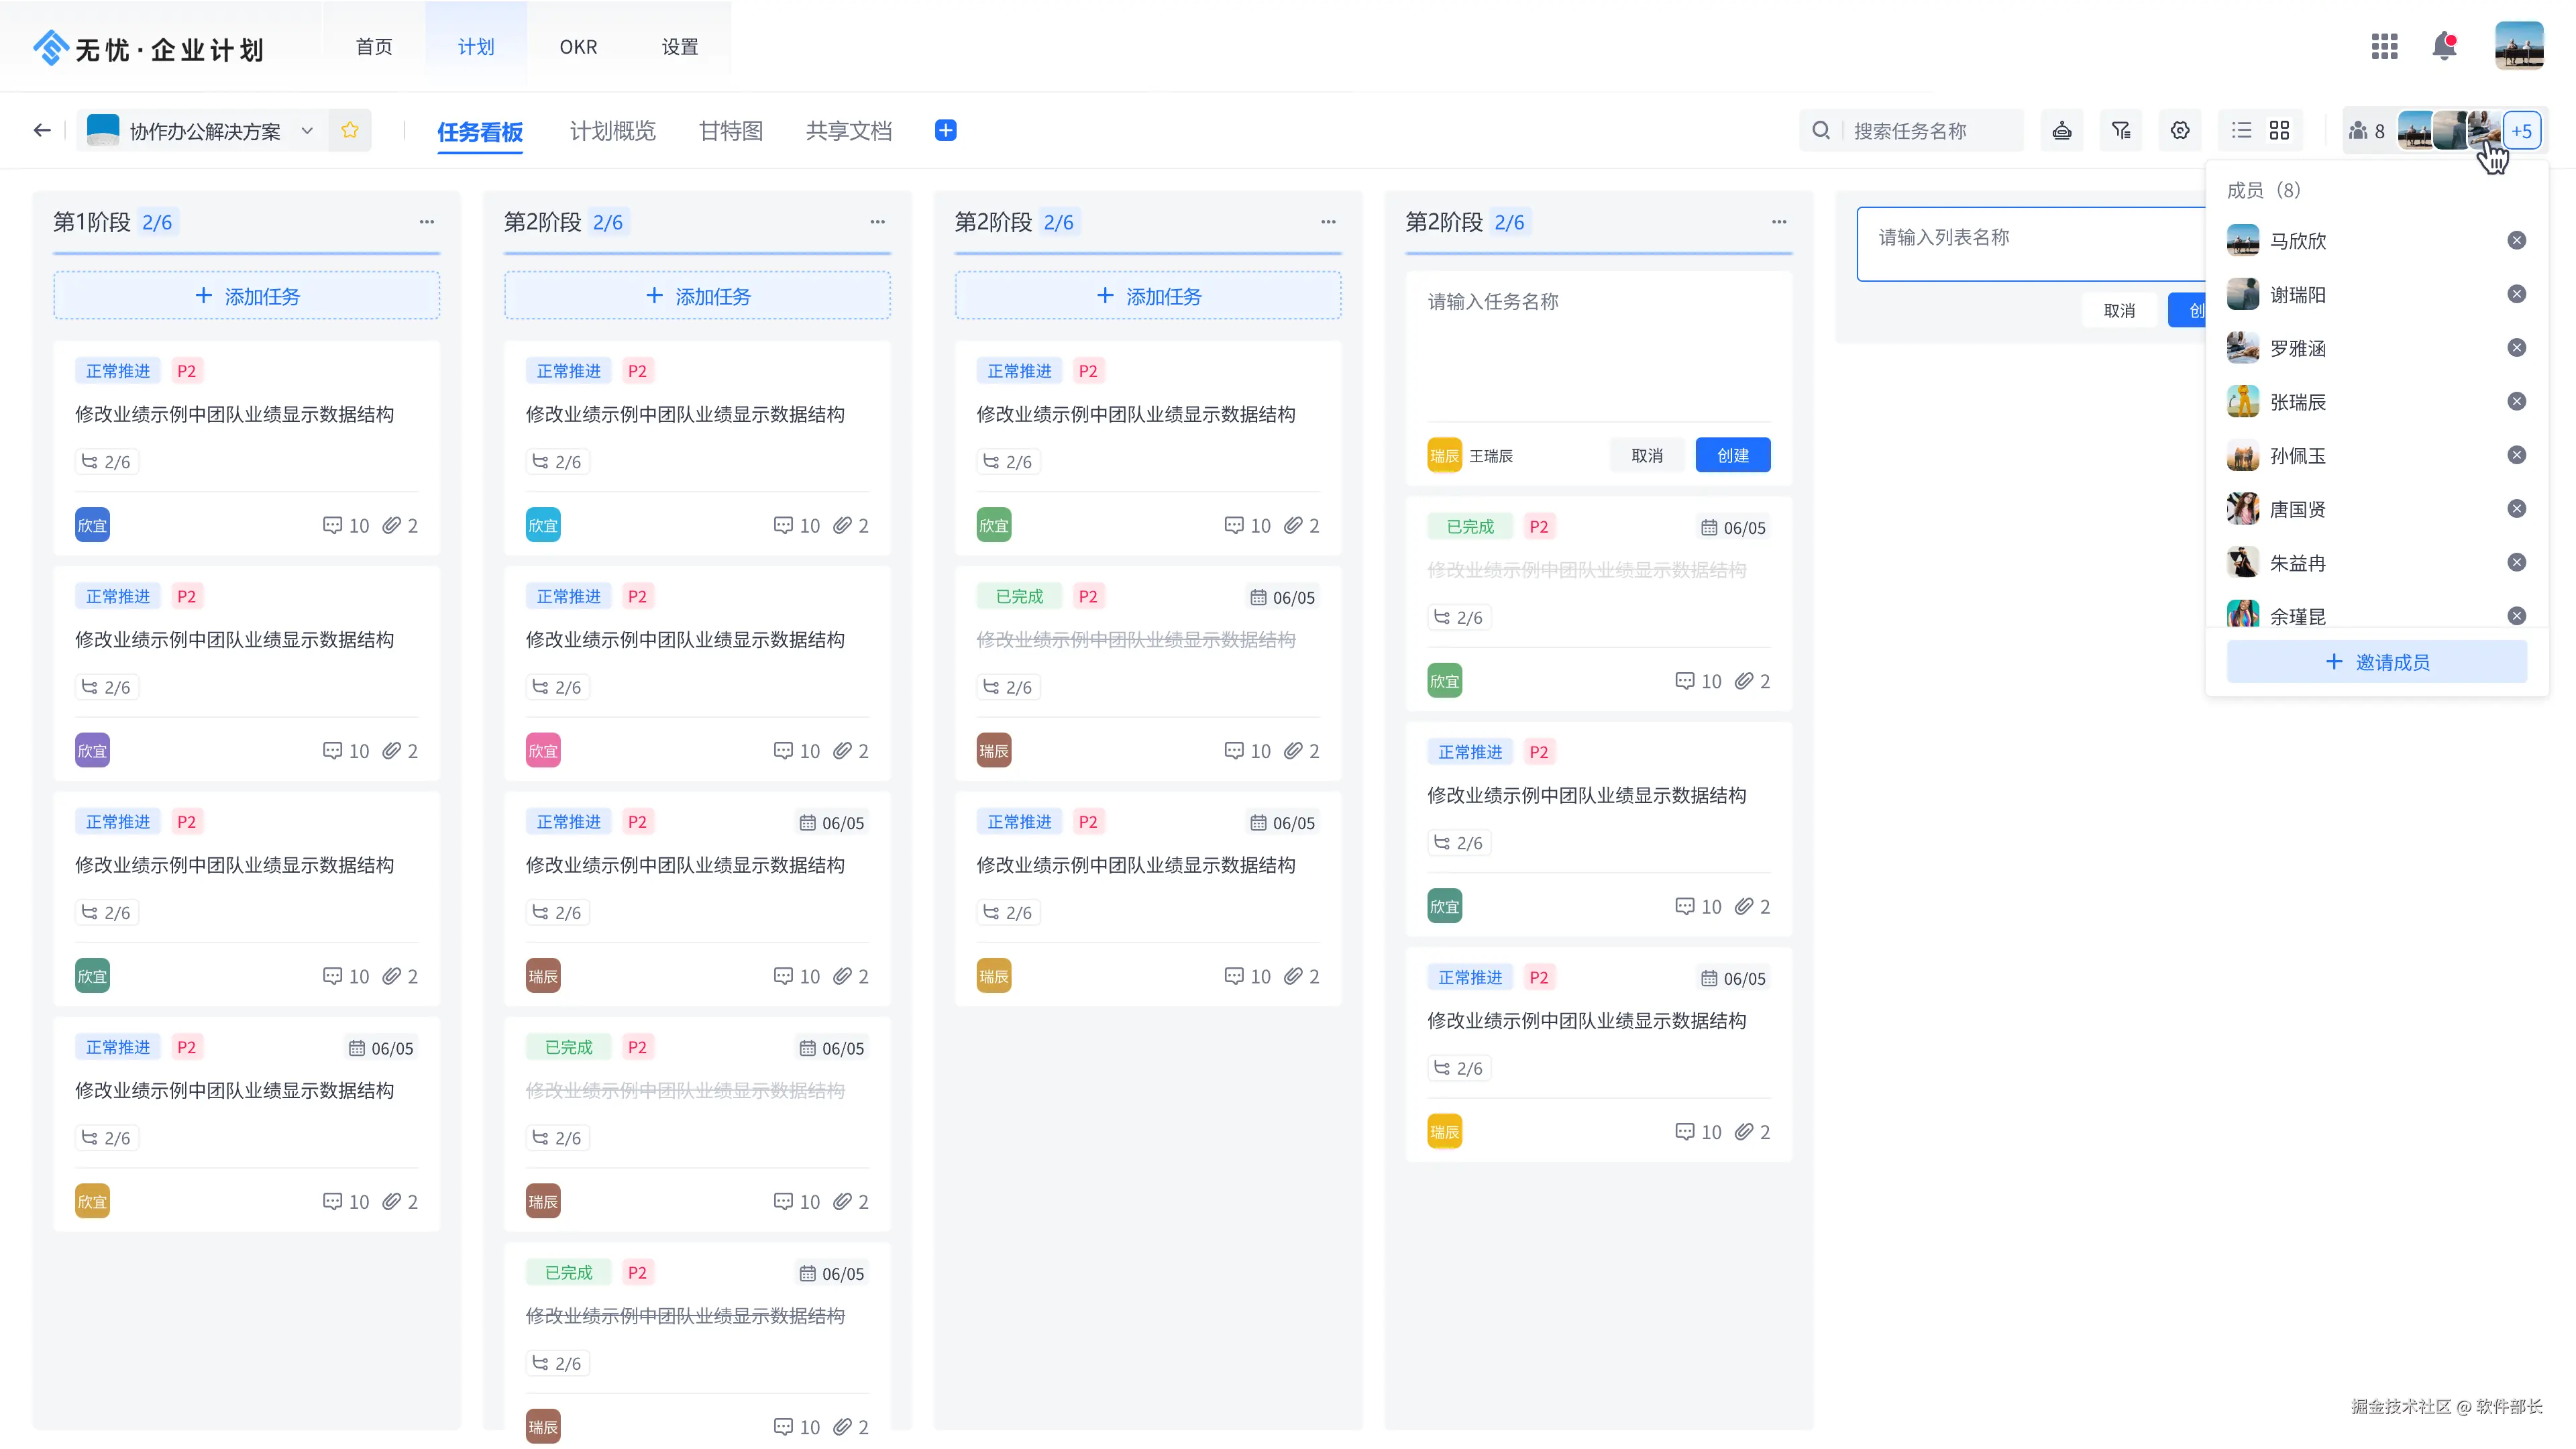Click the star favorite icon
The height and width of the screenshot is (1449, 2576).
pyautogui.click(x=349, y=130)
